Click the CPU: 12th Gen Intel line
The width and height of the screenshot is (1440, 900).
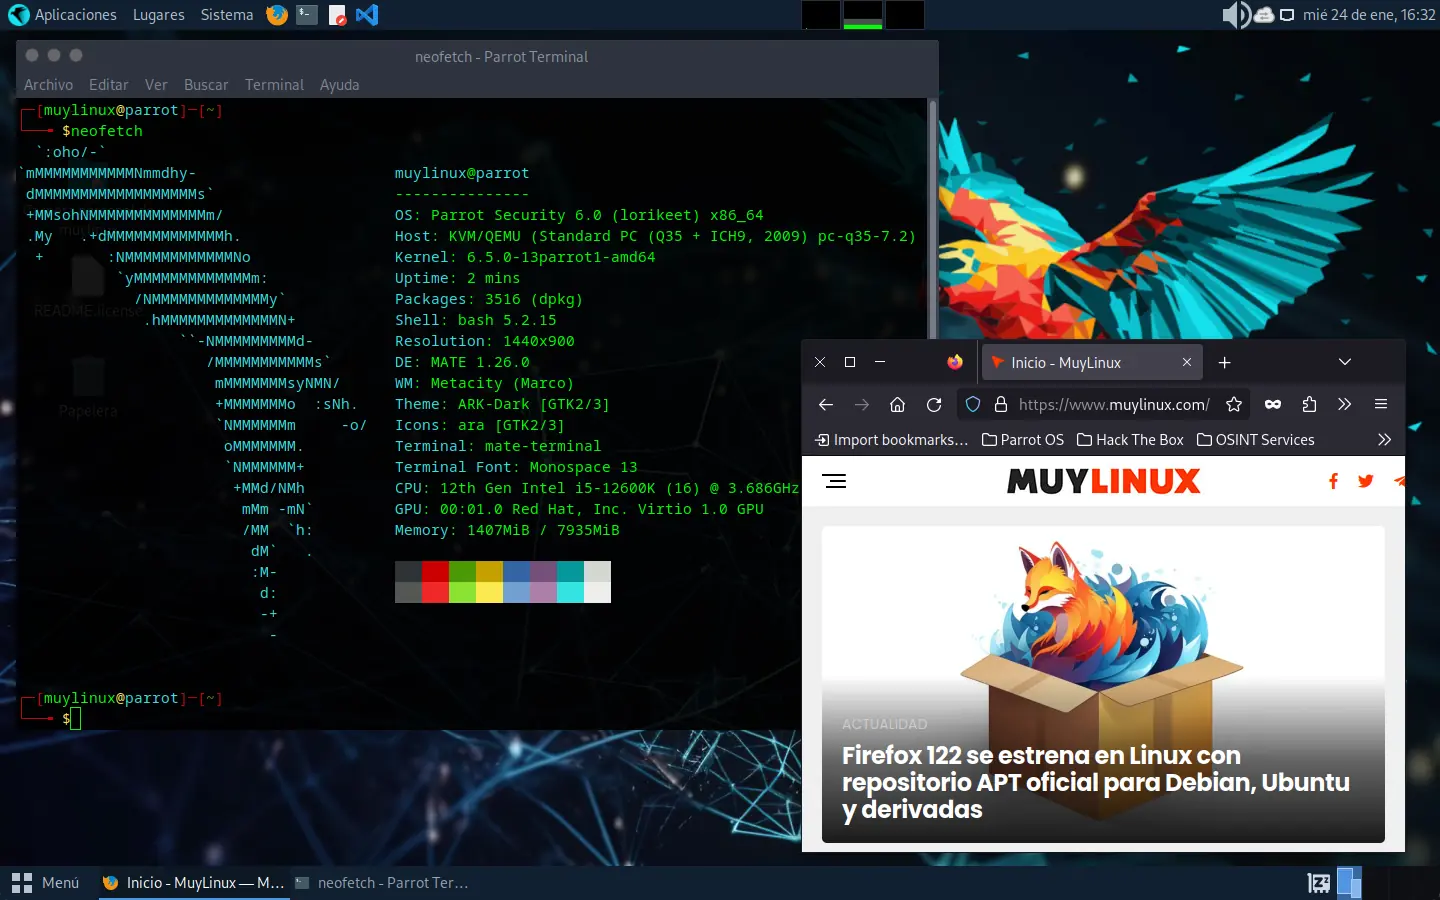pyautogui.click(x=597, y=488)
